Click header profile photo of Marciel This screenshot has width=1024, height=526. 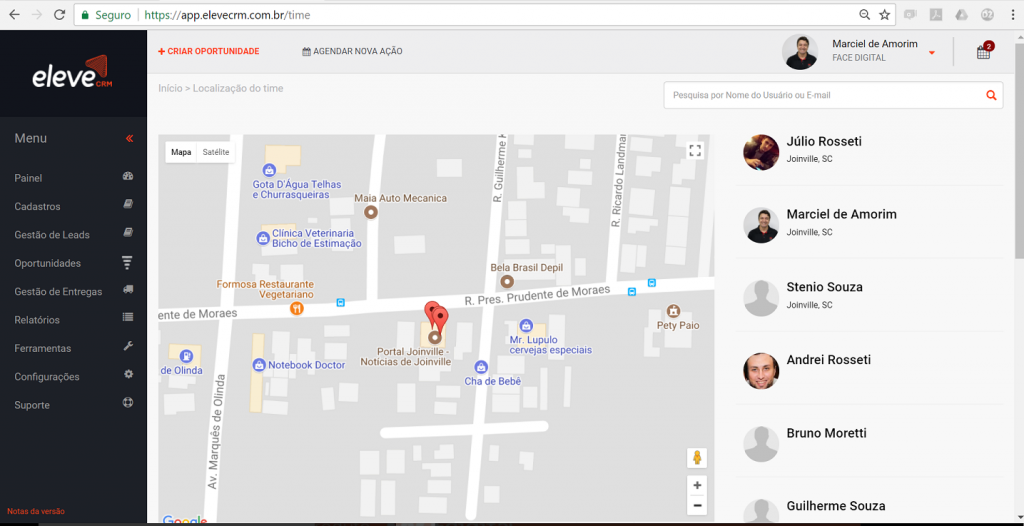(800, 52)
